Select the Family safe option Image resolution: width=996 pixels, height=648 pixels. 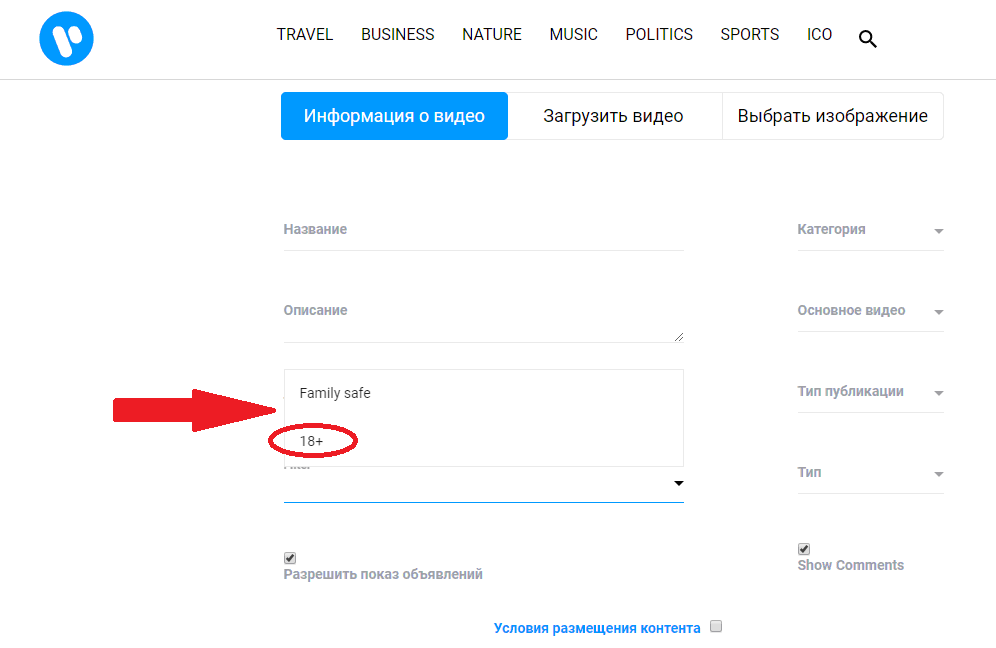[x=483, y=393]
